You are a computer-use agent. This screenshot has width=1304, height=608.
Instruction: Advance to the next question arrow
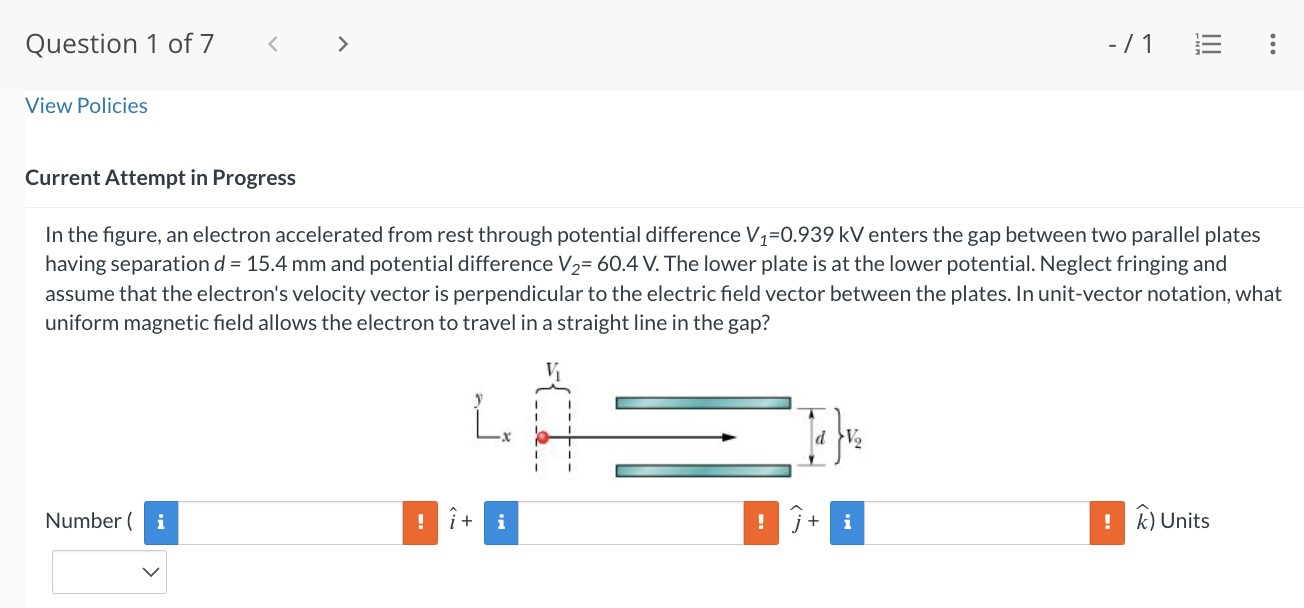tap(342, 43)
